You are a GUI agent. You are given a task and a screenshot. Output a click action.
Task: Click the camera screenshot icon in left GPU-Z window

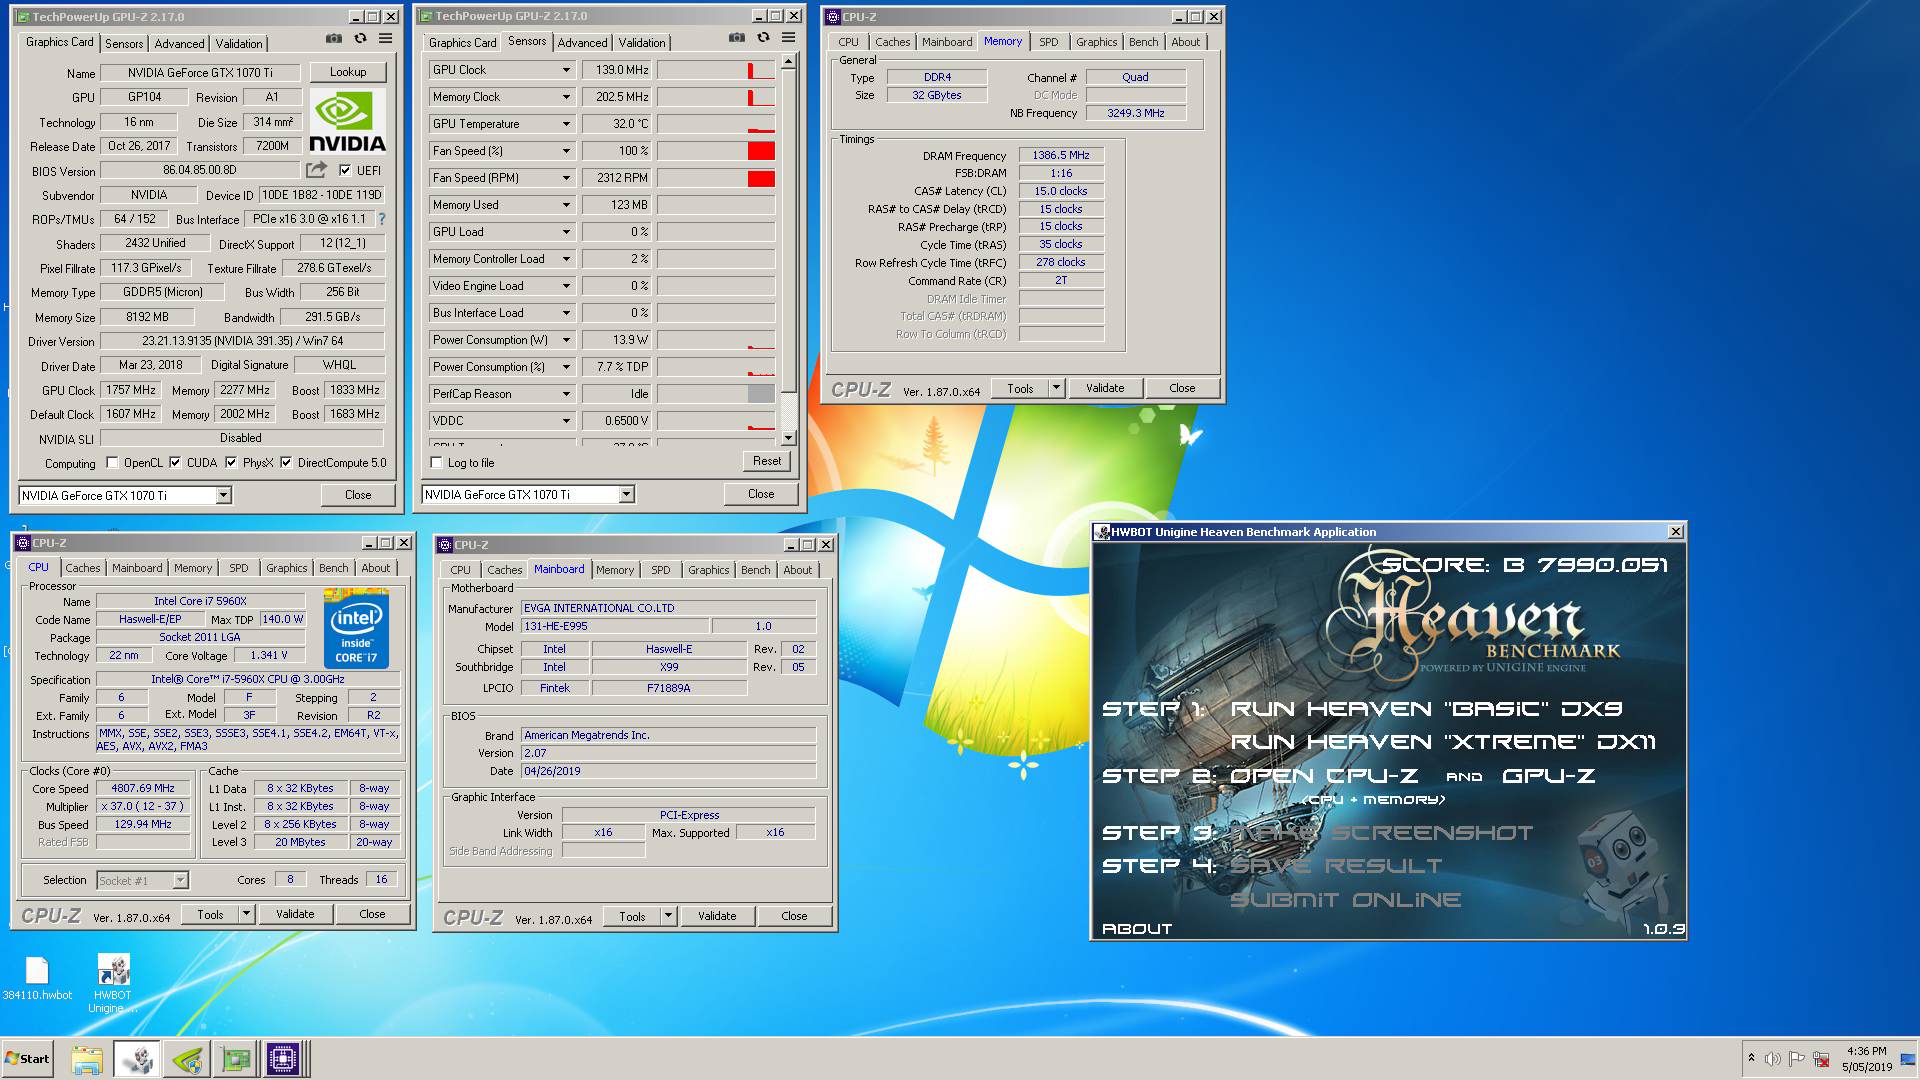click(x=333, y=38)
